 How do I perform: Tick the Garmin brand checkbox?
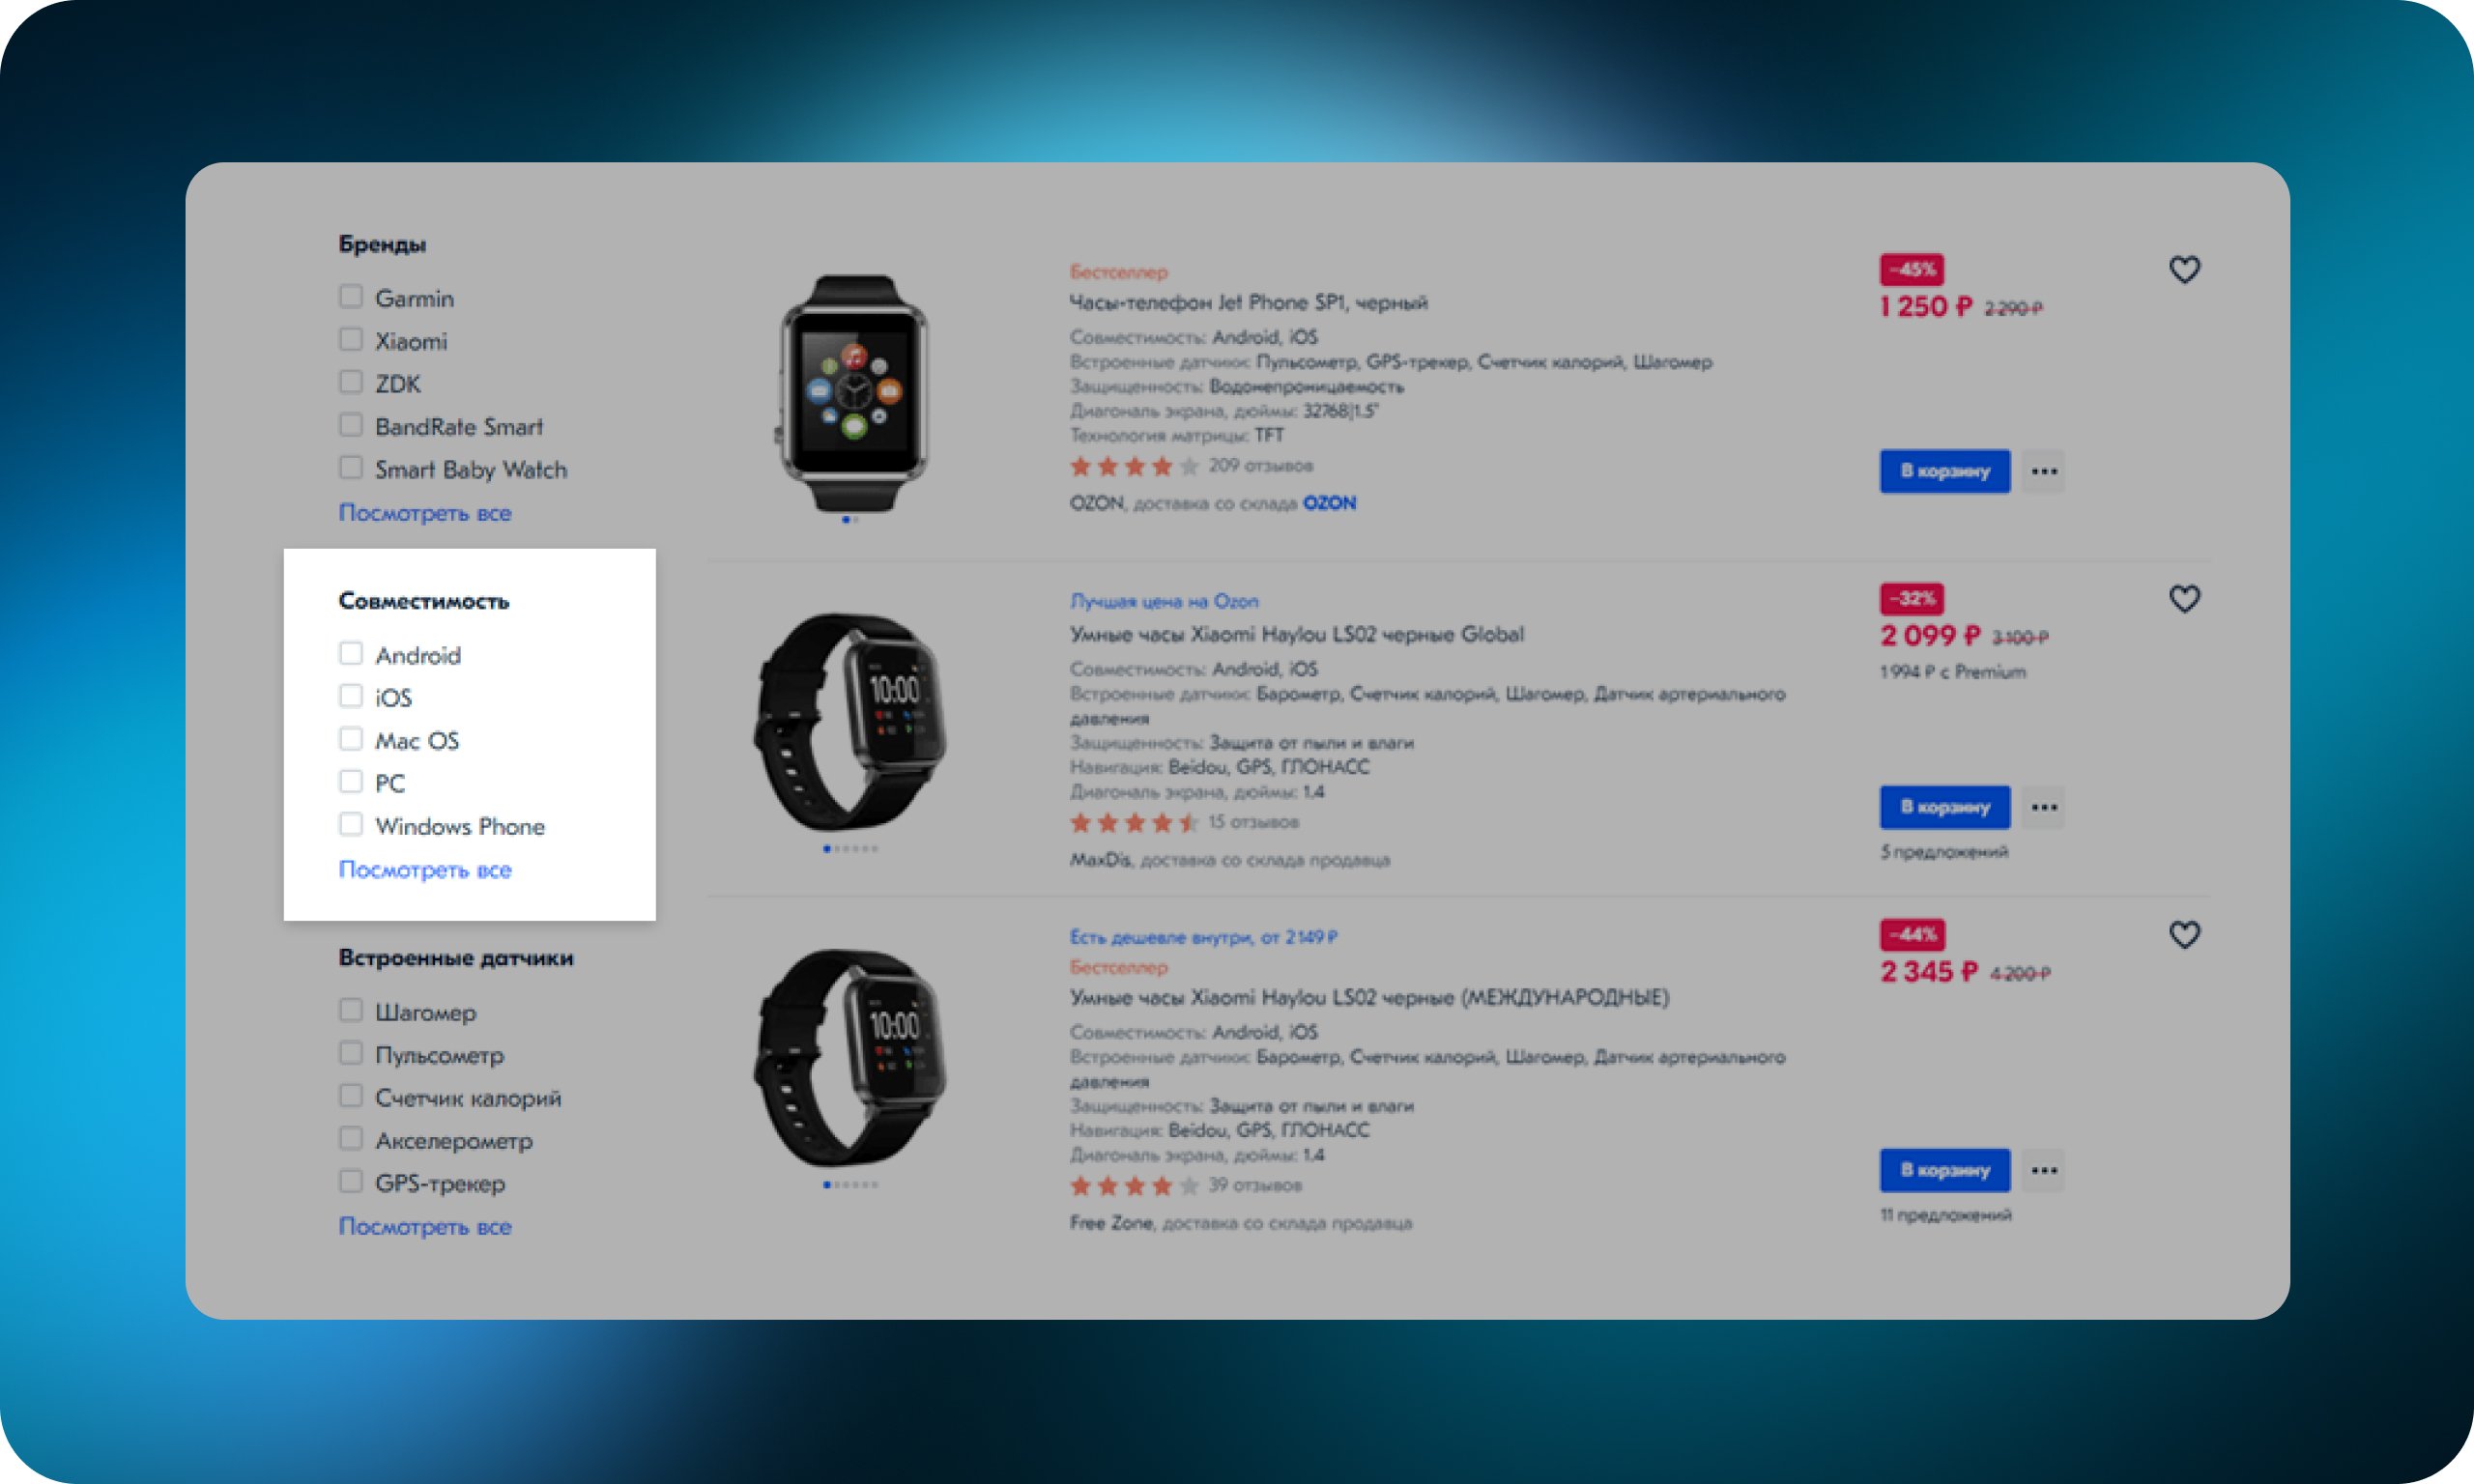[x=350, y=297]
